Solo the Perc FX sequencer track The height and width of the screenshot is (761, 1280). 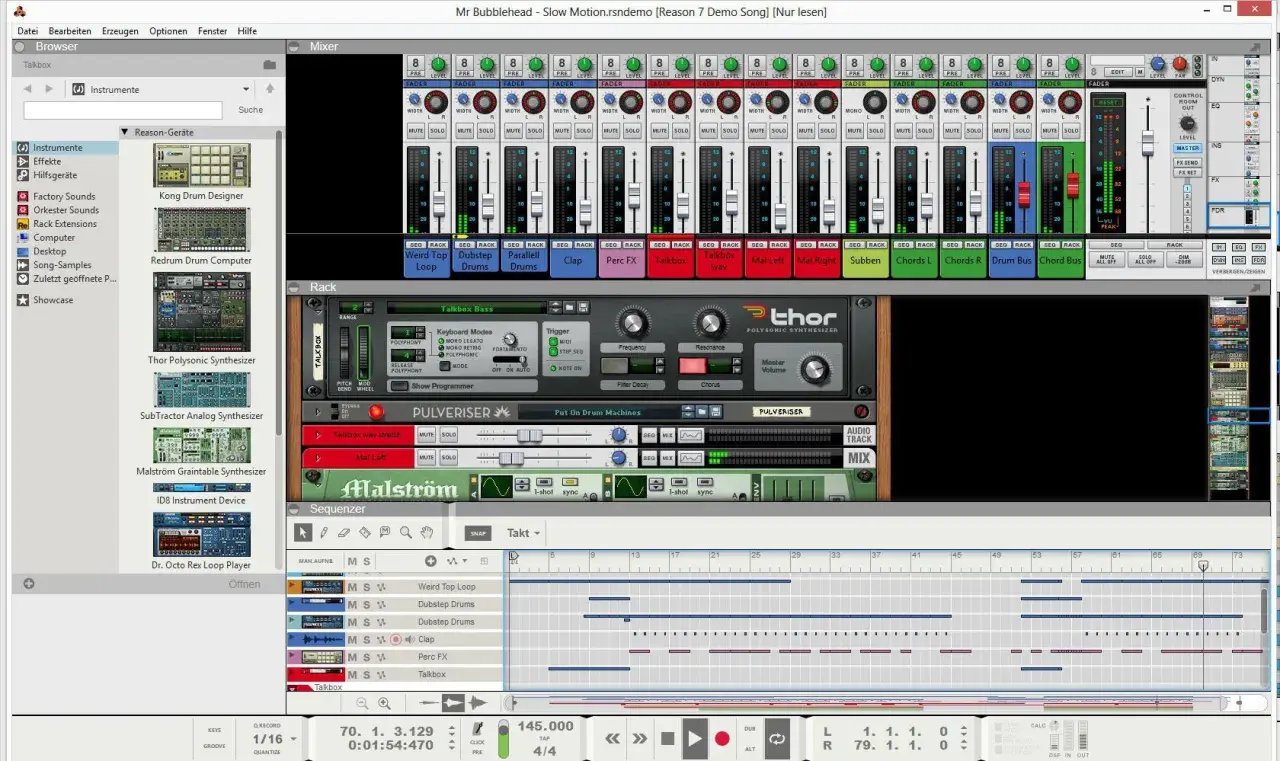click(366, 657)
